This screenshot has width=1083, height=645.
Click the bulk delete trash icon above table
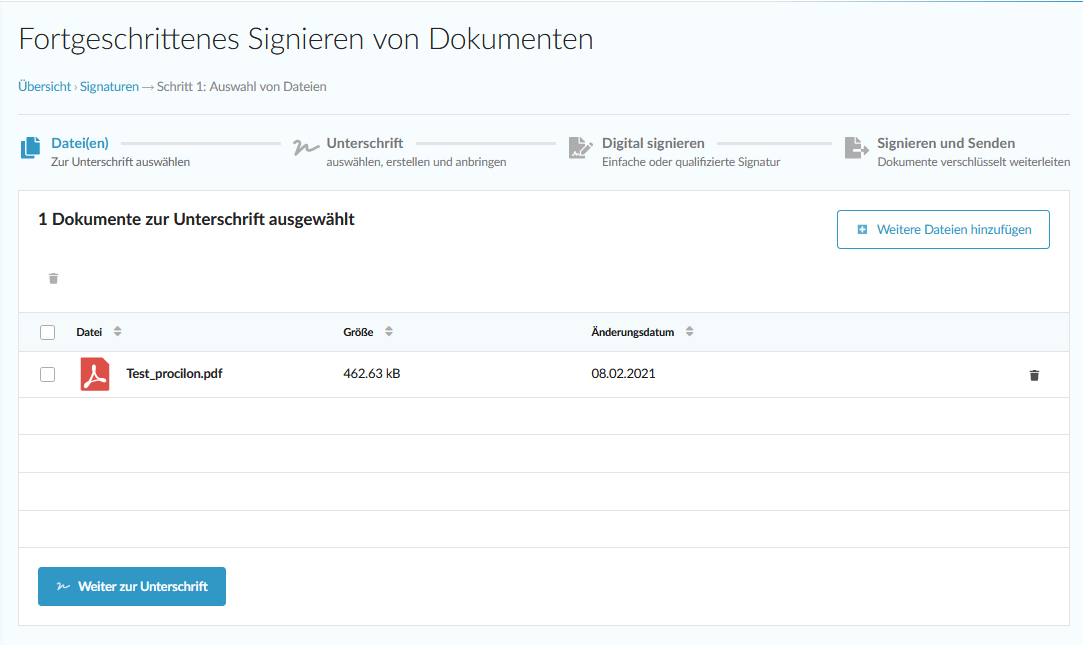(54, 278)
